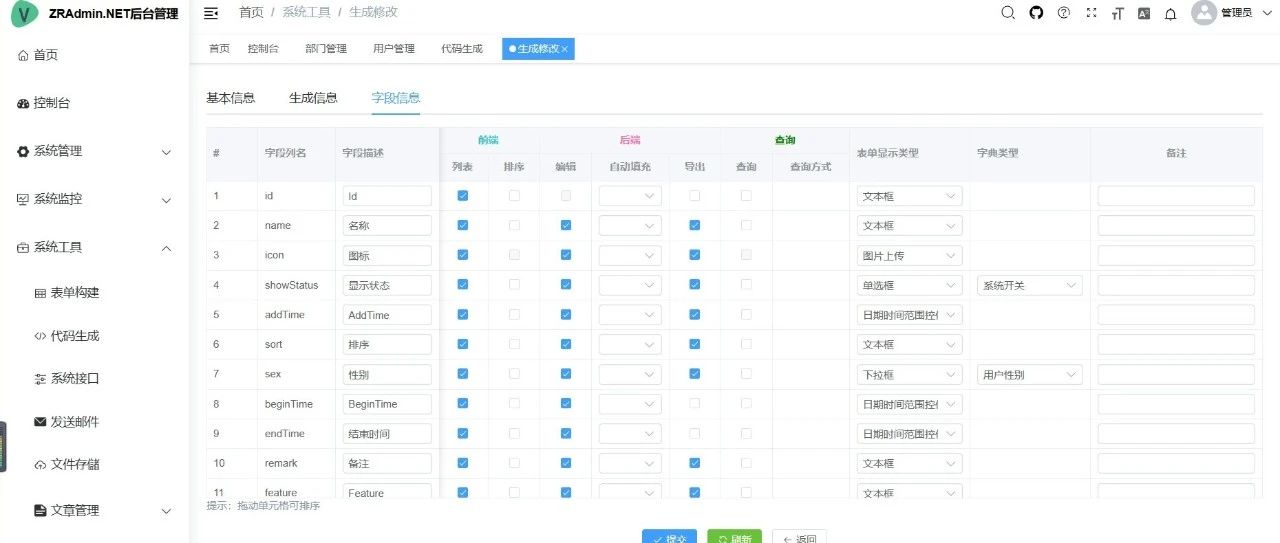Viewport: 1280px width, 543px height.
Task: Click the 表单构建 form icon
Action: point(40,293)
